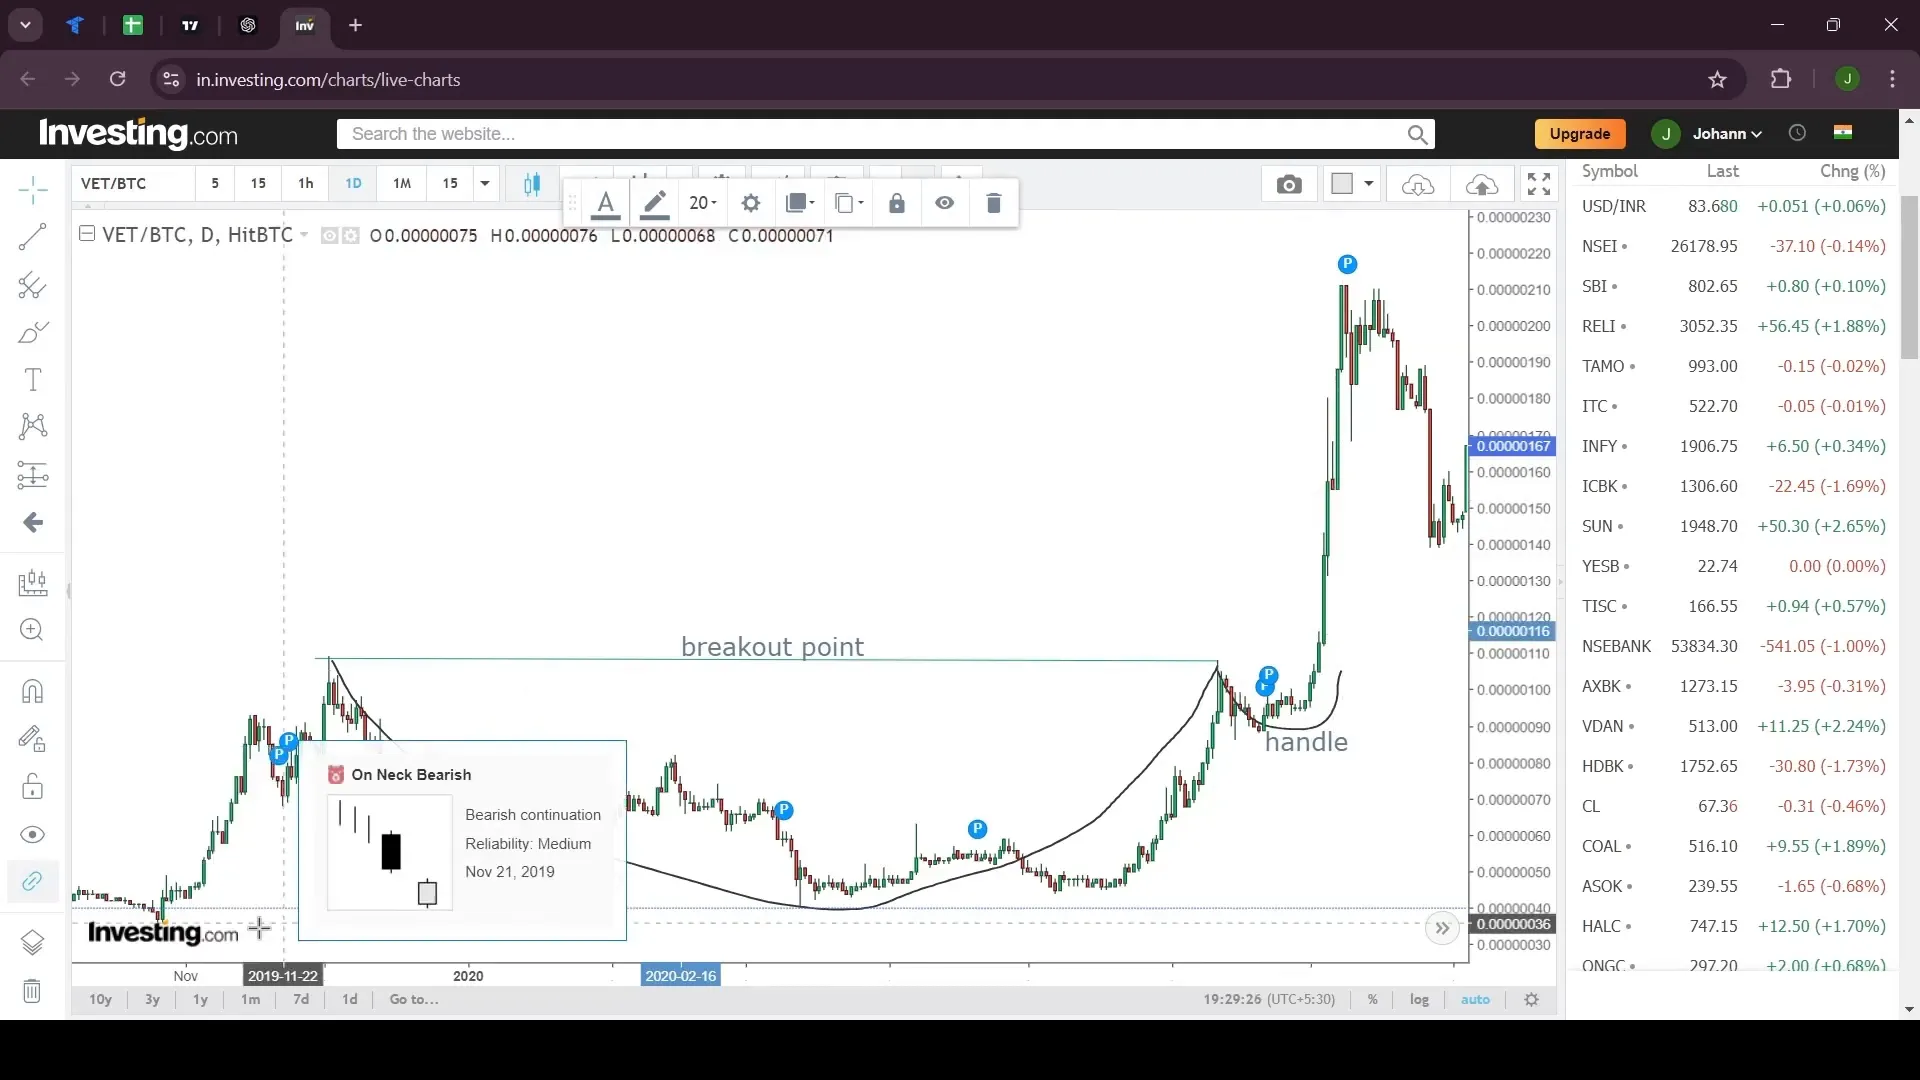Select the 1M interval
Image resolution: width=1920 pixels, height=1080 pixels.
(x=402, y=184)
